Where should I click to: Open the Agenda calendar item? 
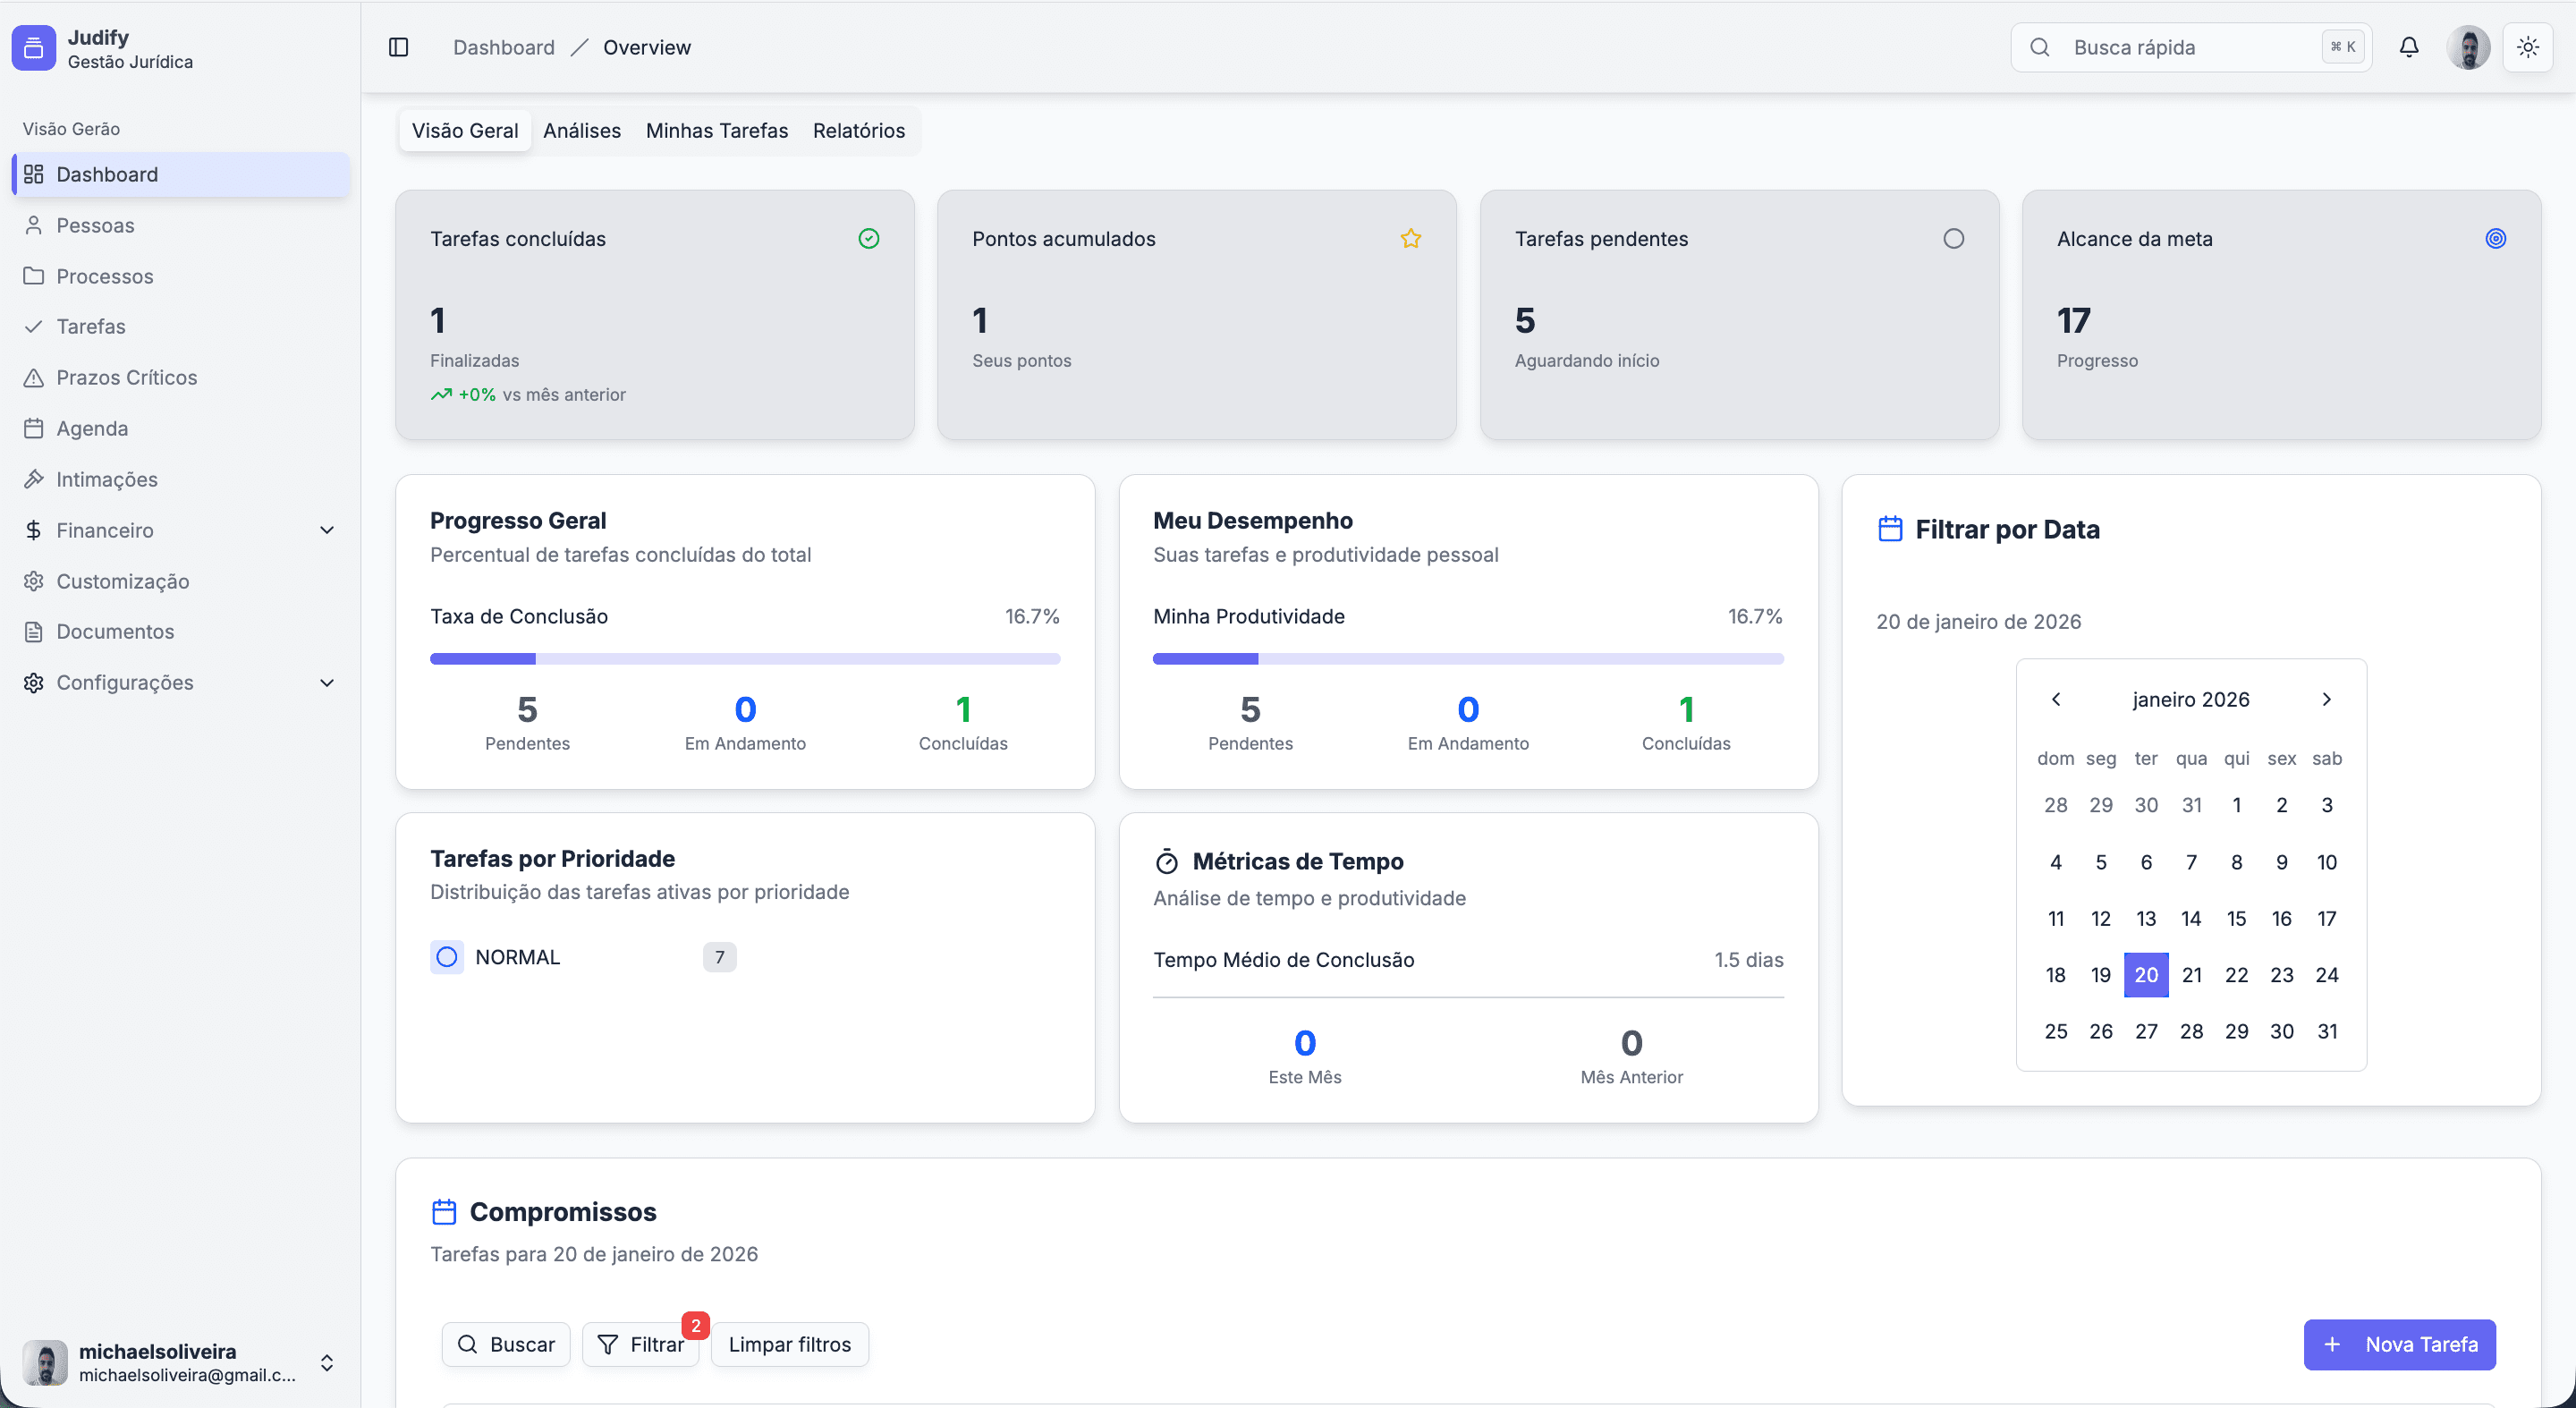[x=91, y=428]
